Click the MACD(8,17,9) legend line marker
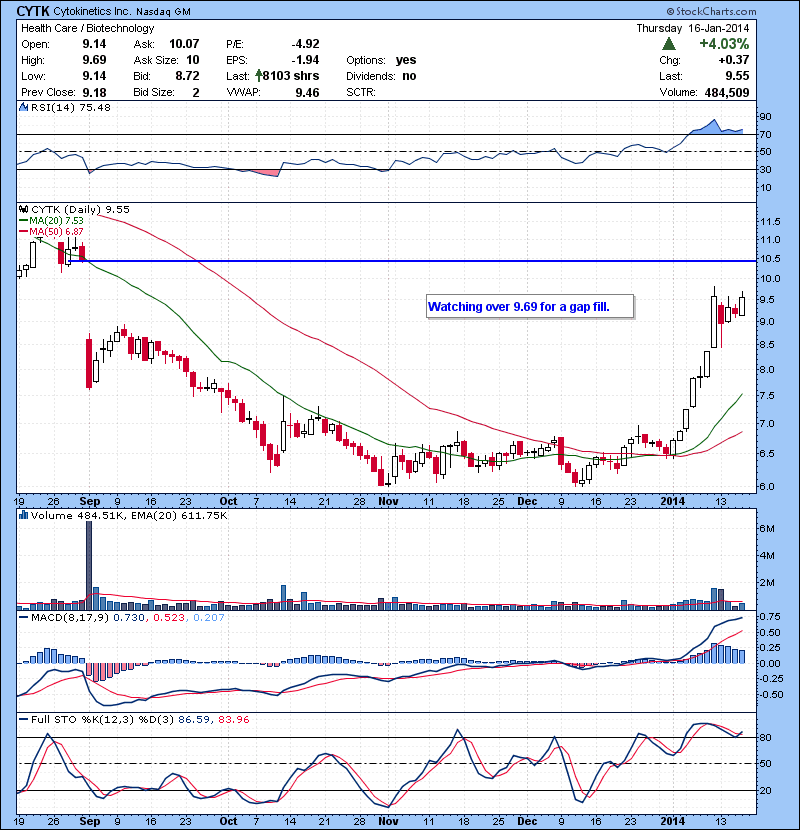Image resolution: width=800 pixels, height=830 pixels. click(x=23, y=617)
